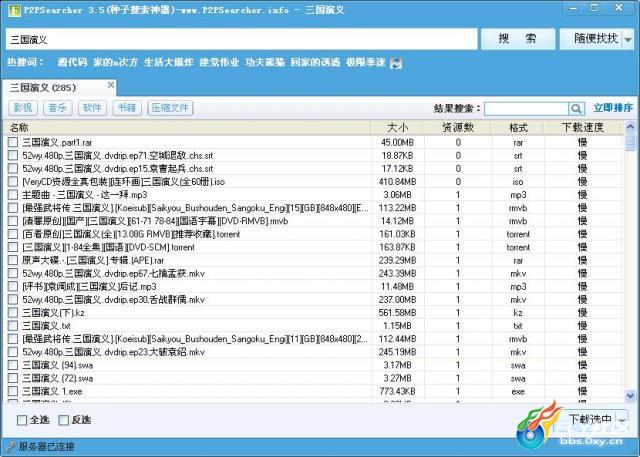This screenshot has width=640, height=457.
Task: Select row [评书][袁阔成][三国演义]后记.mp3
Action: pyautogui.click(x=313, y=286)
